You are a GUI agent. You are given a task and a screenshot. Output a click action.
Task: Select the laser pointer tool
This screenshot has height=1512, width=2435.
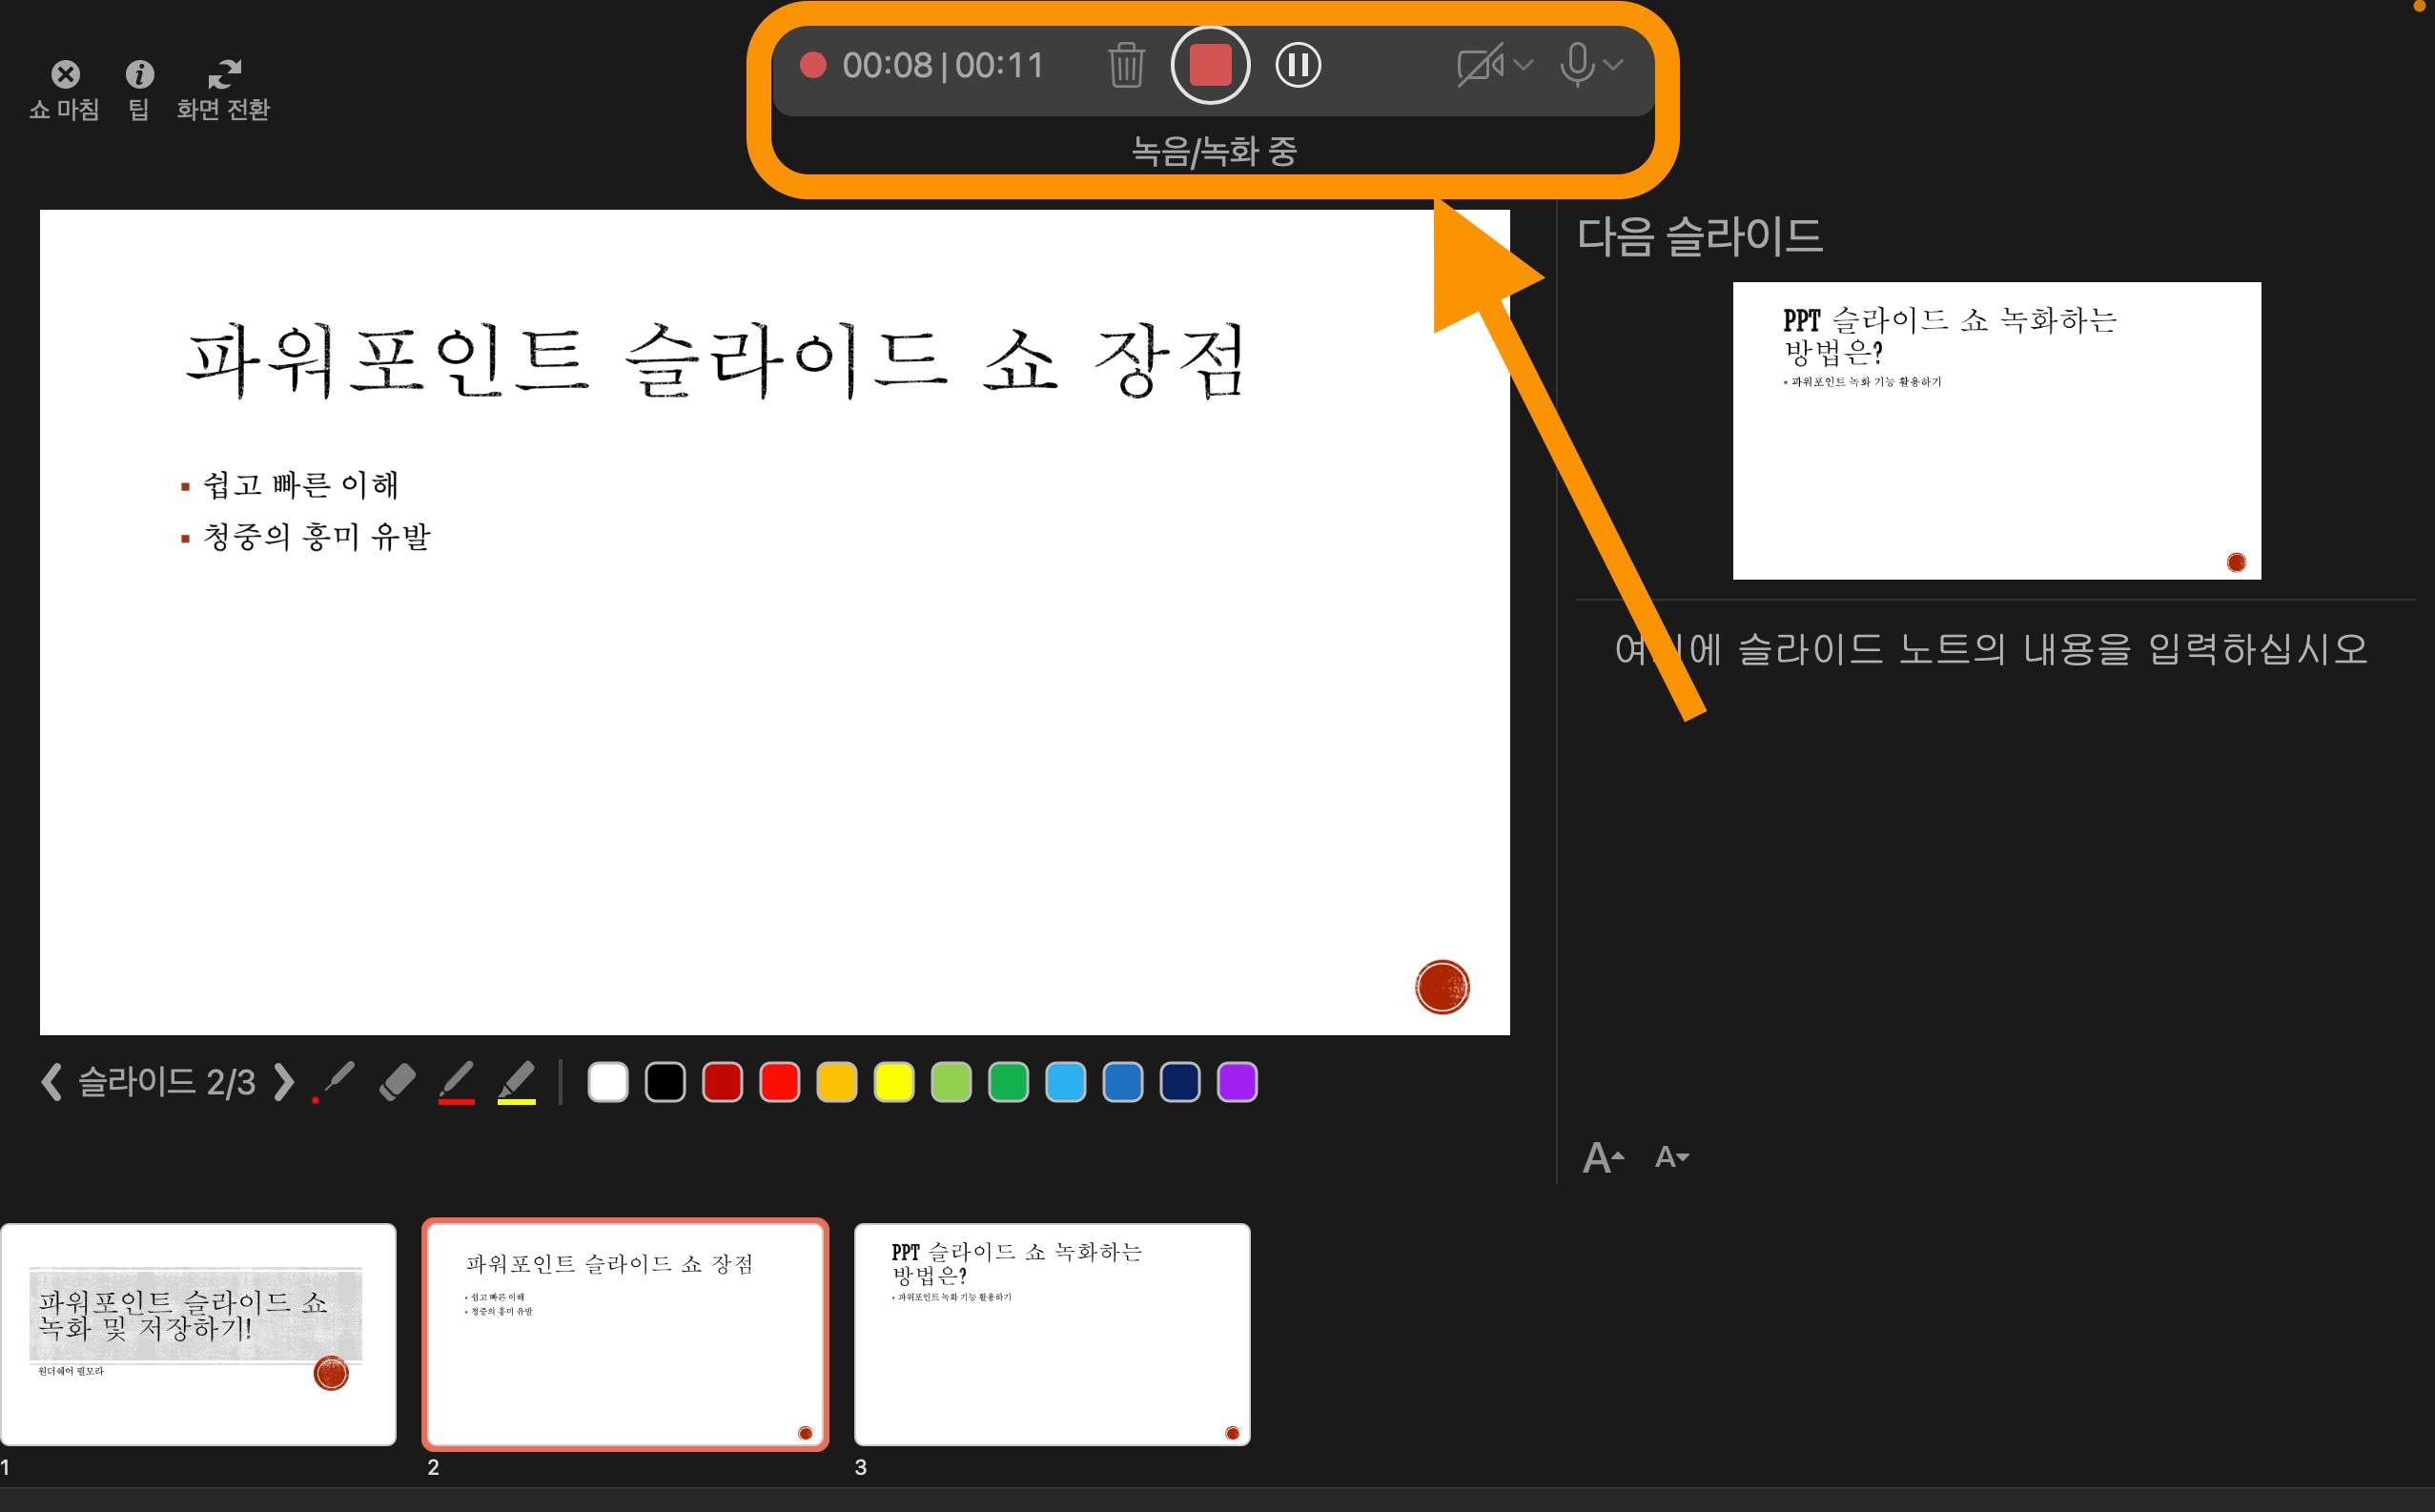click(x=334, y=1082)
